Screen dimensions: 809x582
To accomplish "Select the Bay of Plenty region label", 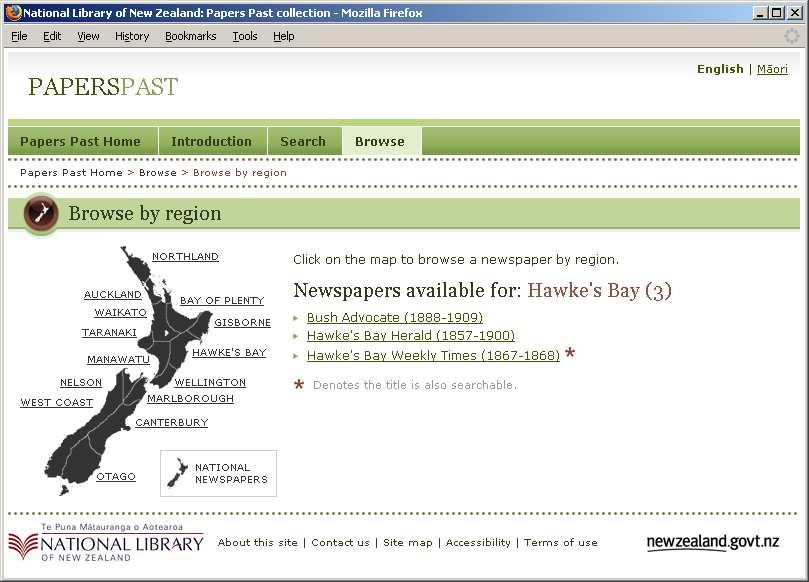I will 222,300.
